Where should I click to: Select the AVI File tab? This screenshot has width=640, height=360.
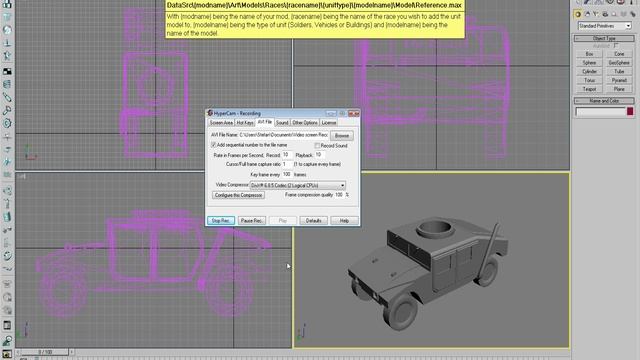click(264, 122)
